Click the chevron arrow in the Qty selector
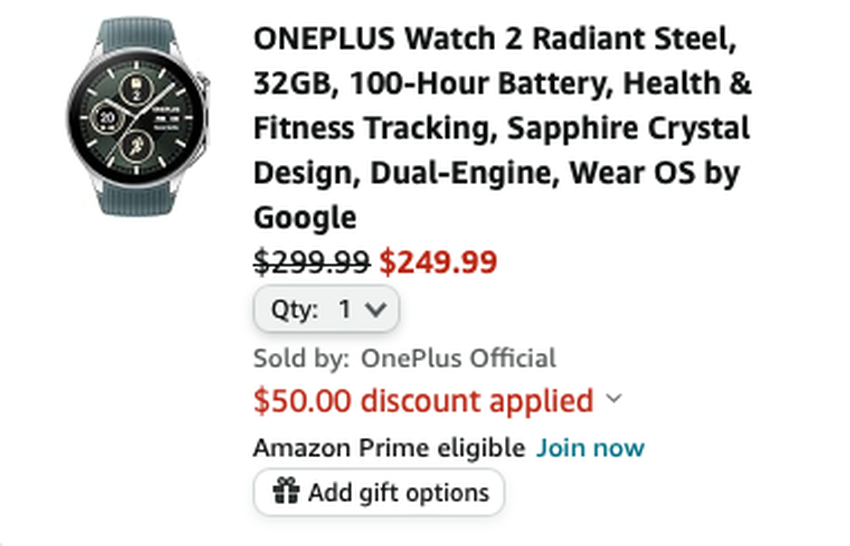The image size is (850, 546). pyautogui.click(x=376, y=310)
